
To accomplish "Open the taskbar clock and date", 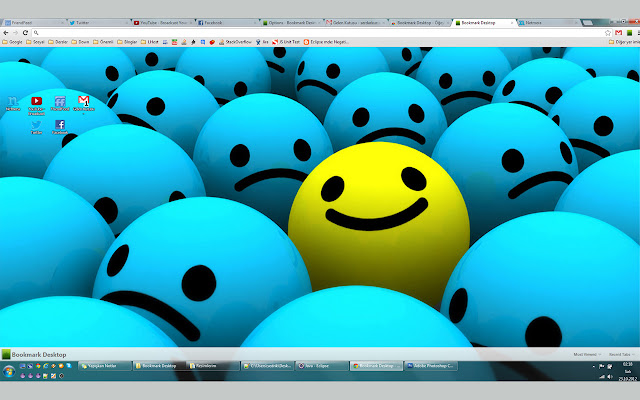I will [x=628, y=371].
